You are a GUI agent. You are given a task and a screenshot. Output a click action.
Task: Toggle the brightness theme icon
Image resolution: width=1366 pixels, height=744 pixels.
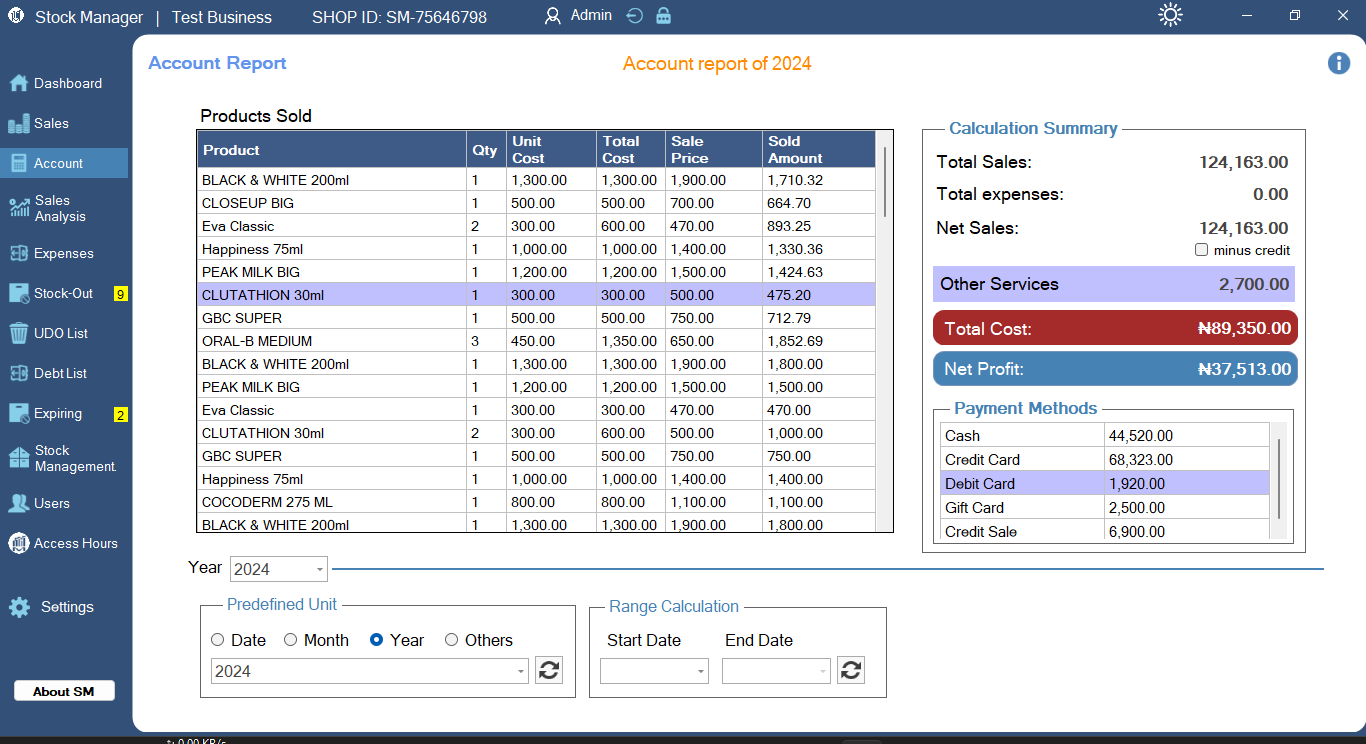(x=1169, y=15)
